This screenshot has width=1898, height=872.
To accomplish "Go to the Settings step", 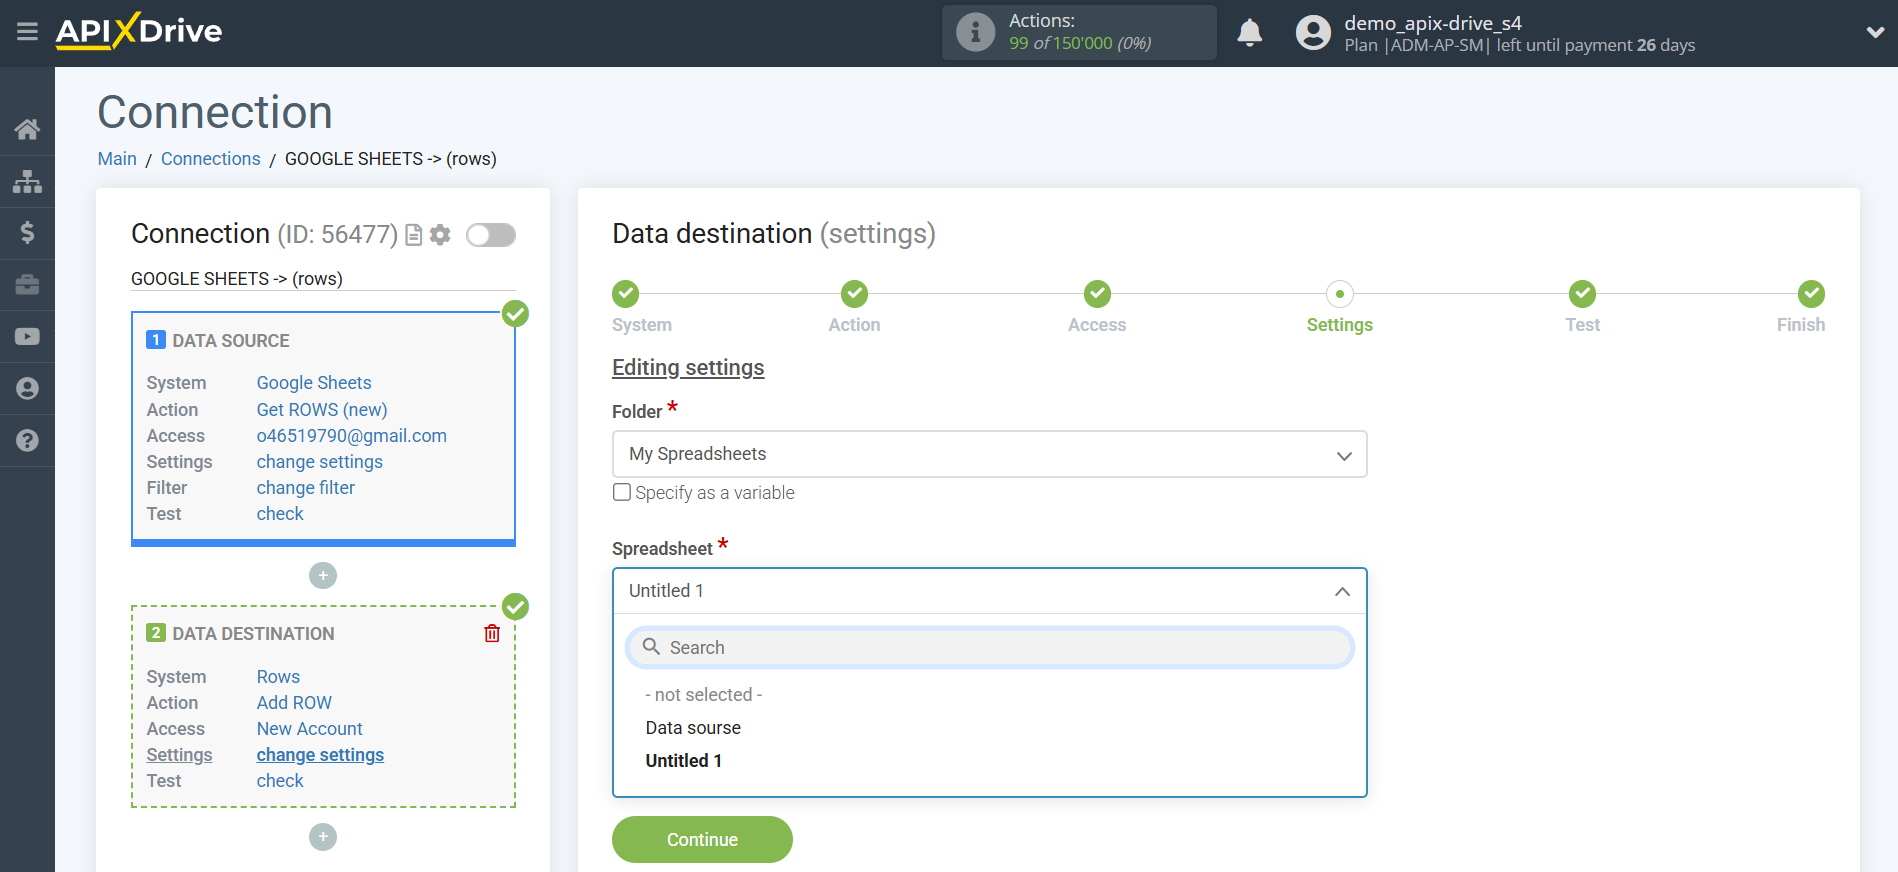I will point(1340,294).
